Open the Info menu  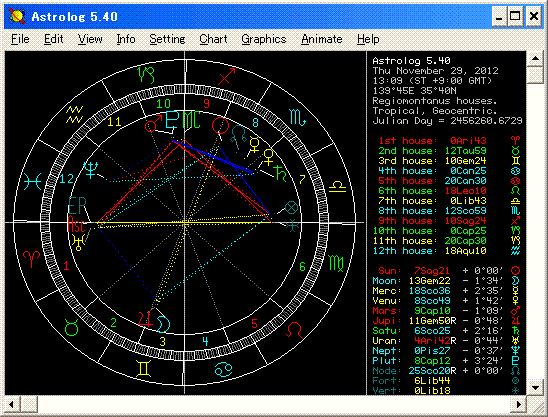click(126, 39)
